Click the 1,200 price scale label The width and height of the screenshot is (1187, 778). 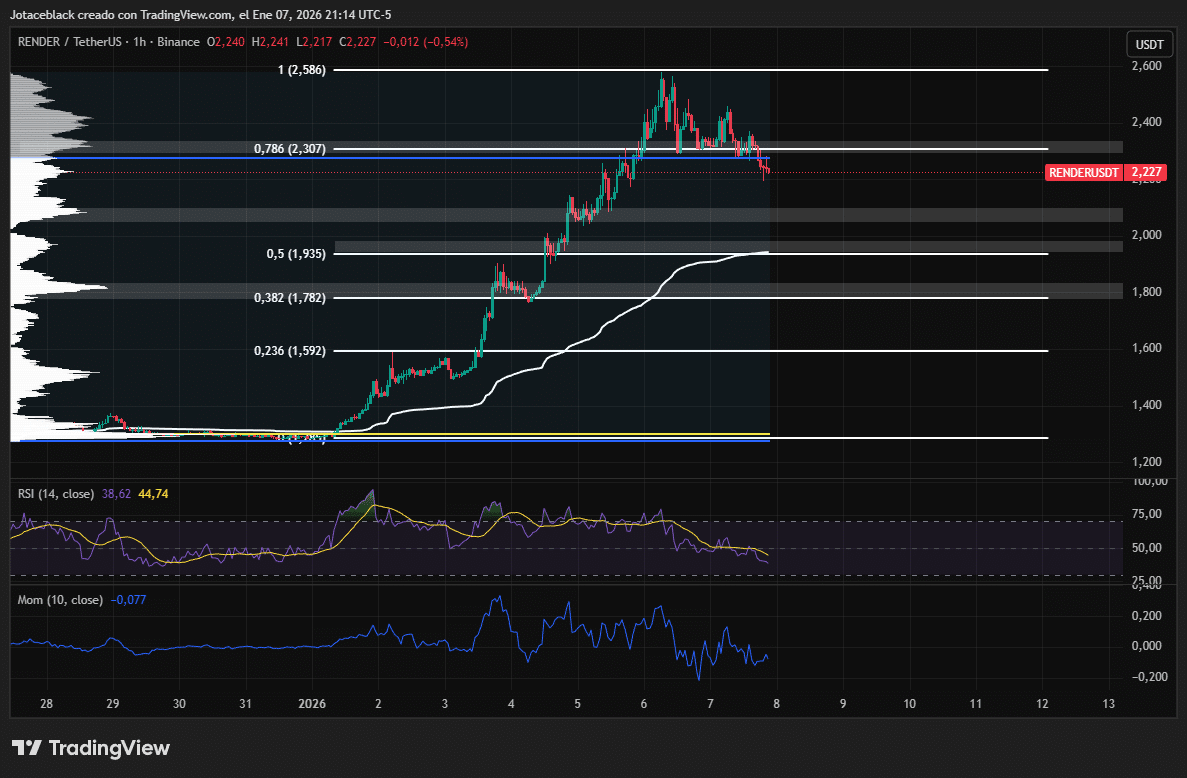click(x=1145, y=461)
